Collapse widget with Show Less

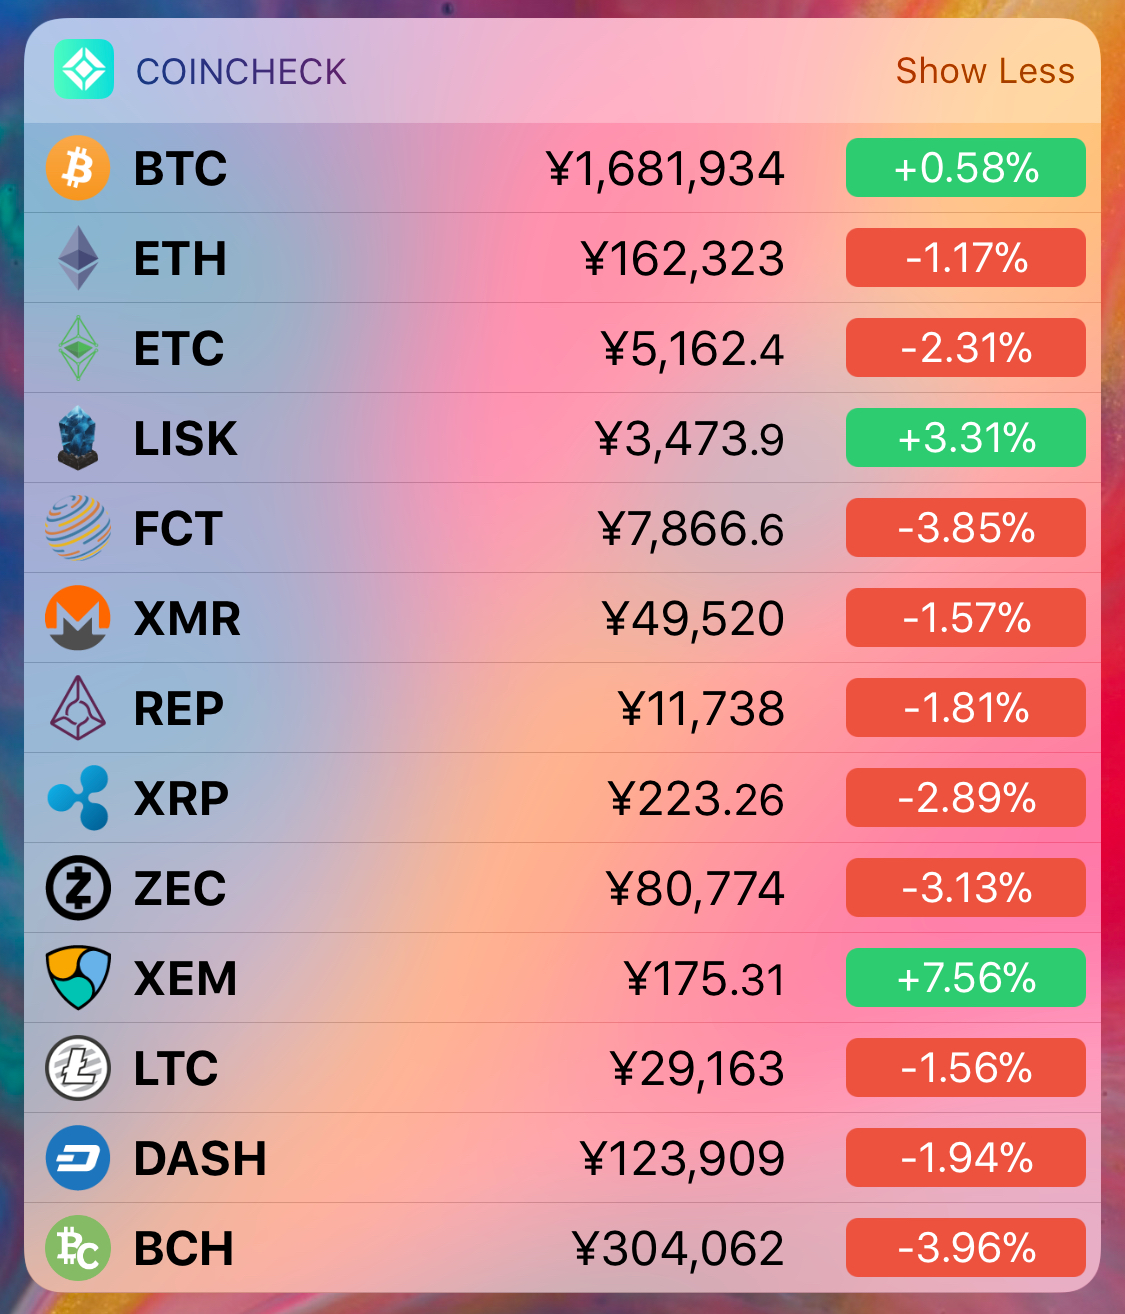985,71
